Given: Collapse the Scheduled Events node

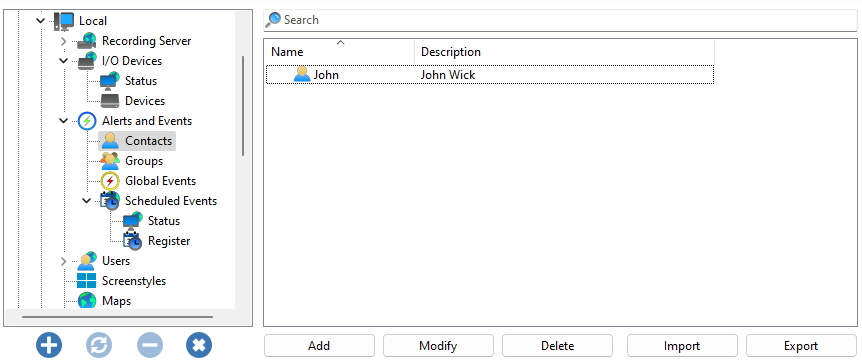Looking at the screenshot, I should [x=86, y=201].
